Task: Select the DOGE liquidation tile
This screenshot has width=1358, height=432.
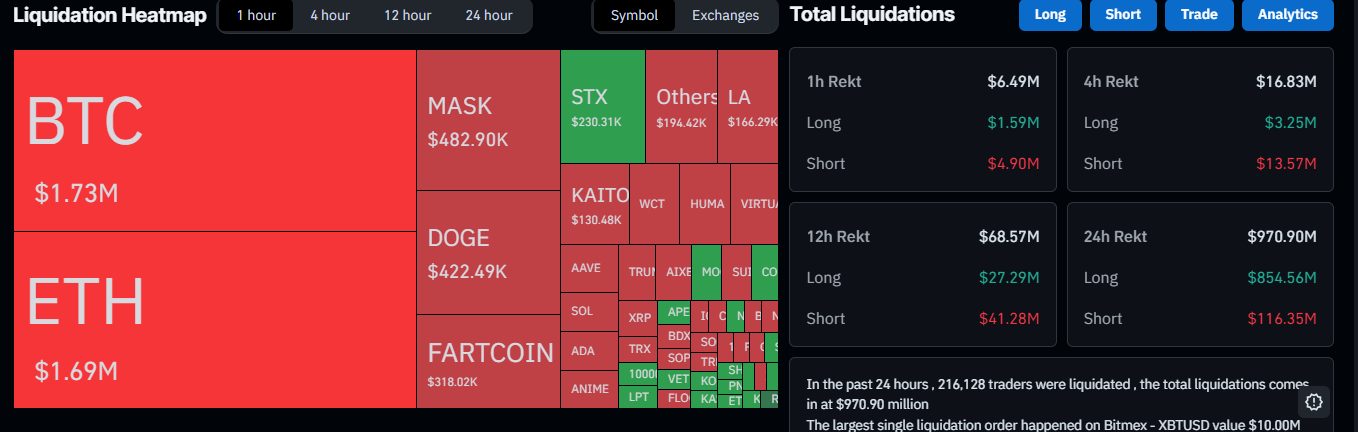Action: pyautogui.click(x=487, y=252)
